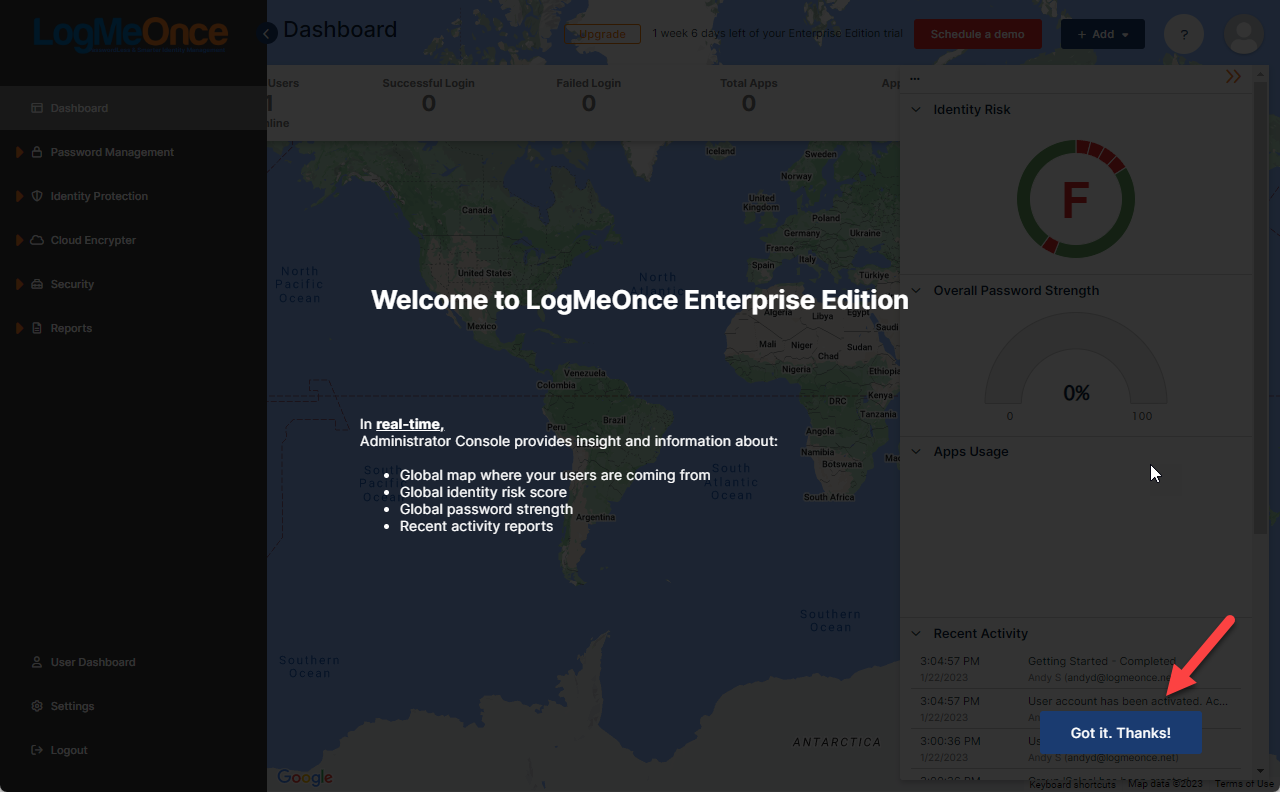Expand Cloud Encrypter arrow
Viewport: 1280px width, 792px height.
tap(19, 240)
